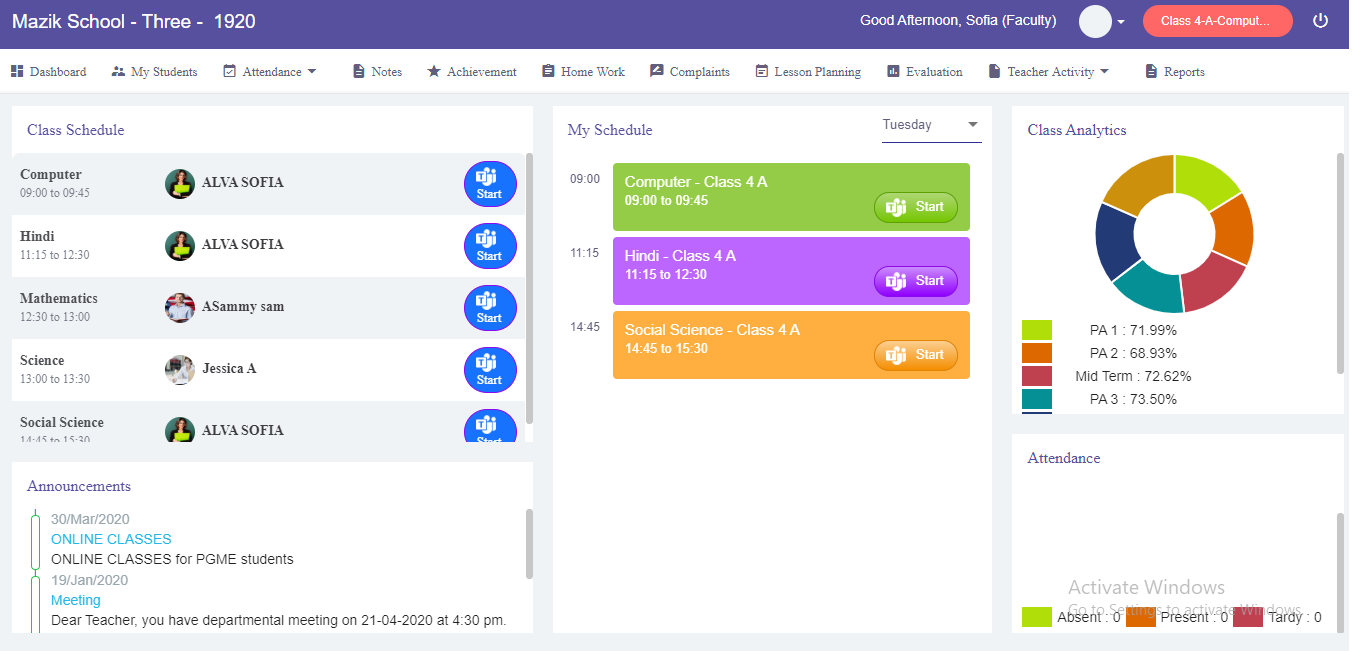Start Teams class for Science in Class Schedule
The width and height of the screenshot is (1370, 651).
click(x=490, y=370)
